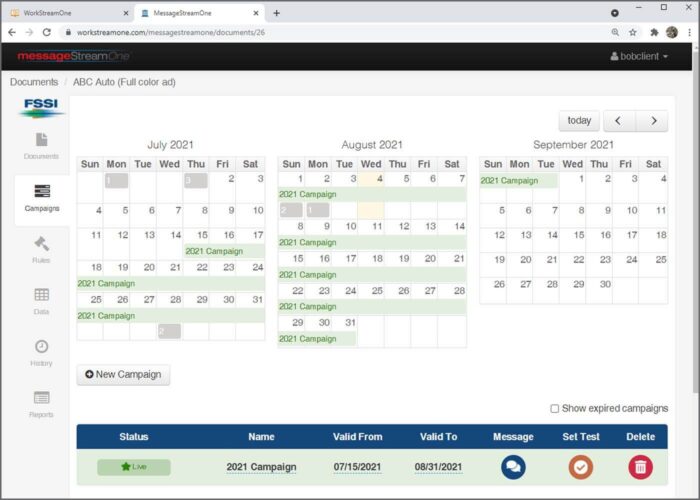
Task: Go back in browser history
Action: 12,32
